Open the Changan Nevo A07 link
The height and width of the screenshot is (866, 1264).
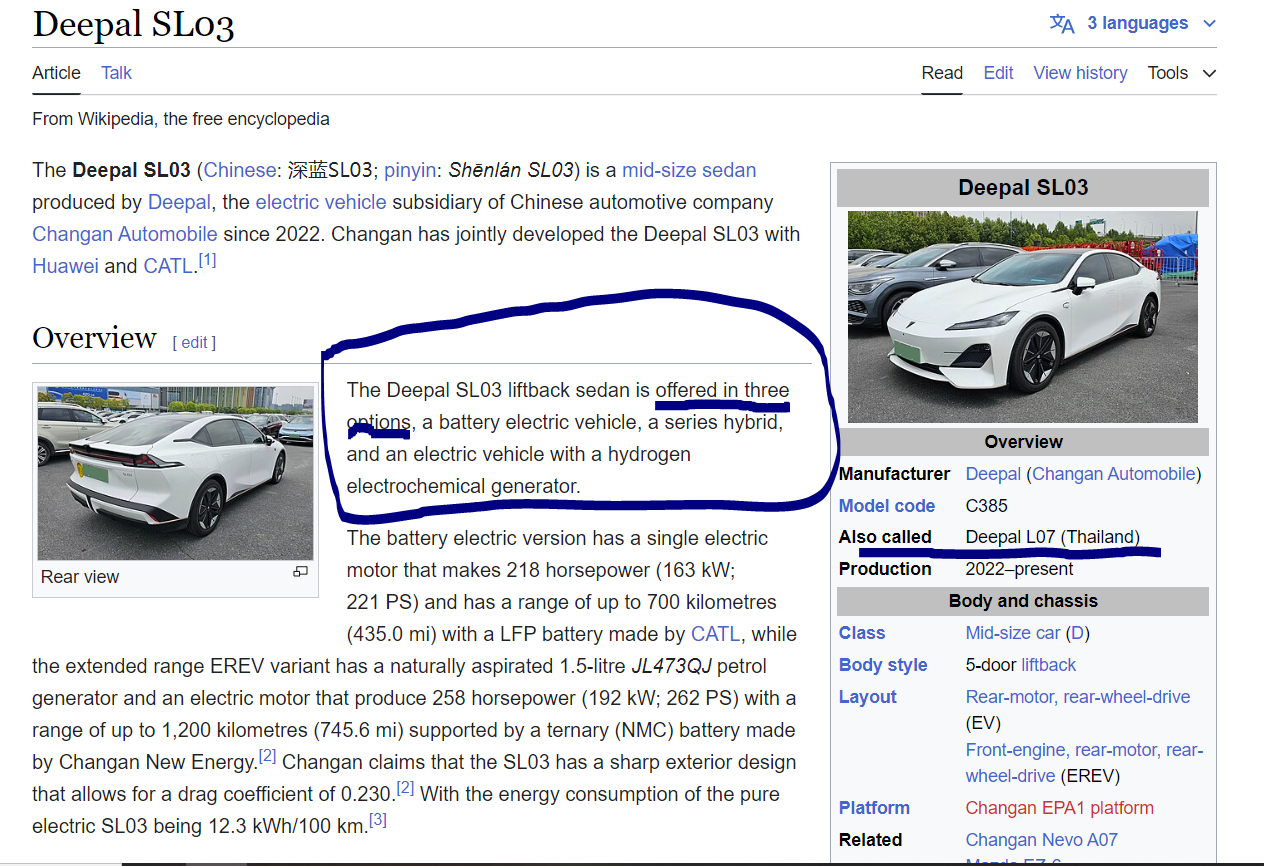1041,840
